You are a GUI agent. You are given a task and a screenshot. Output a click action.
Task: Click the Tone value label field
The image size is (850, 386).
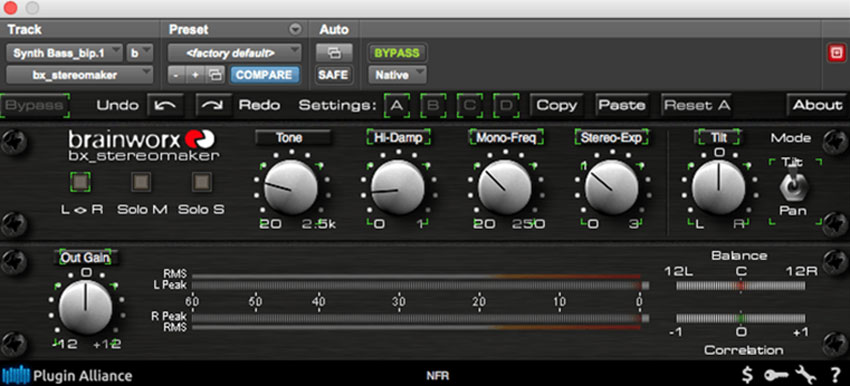293,138
